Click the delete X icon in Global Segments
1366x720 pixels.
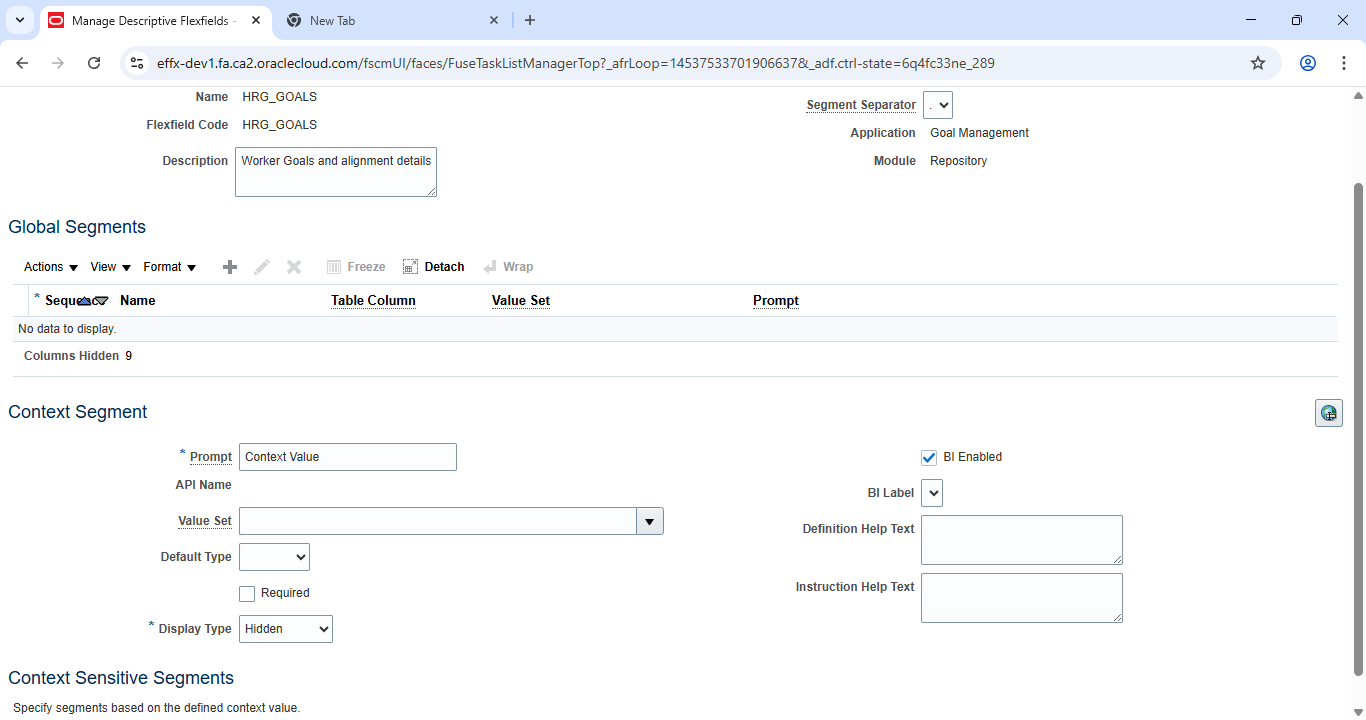click(294, 267)
